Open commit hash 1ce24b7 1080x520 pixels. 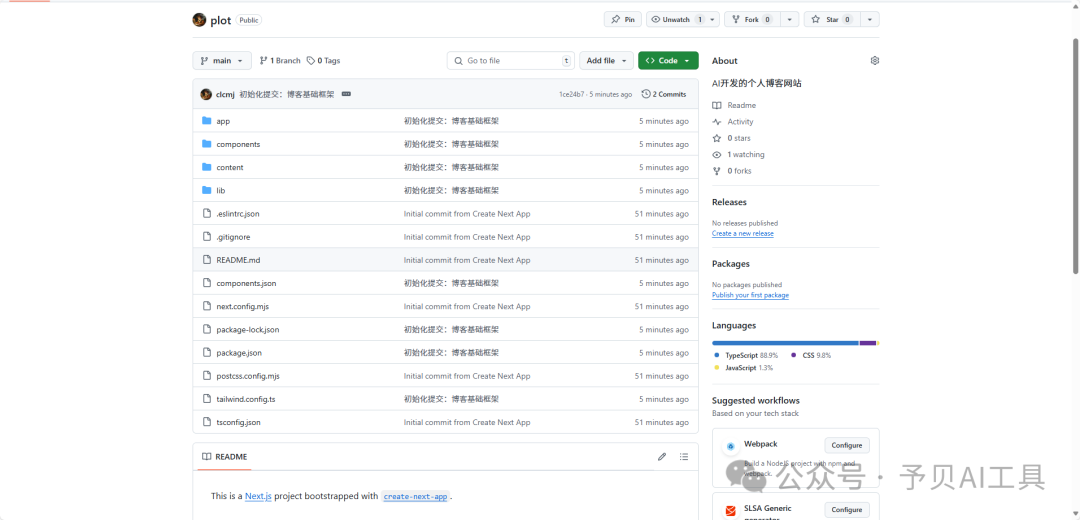pos(572,94)
